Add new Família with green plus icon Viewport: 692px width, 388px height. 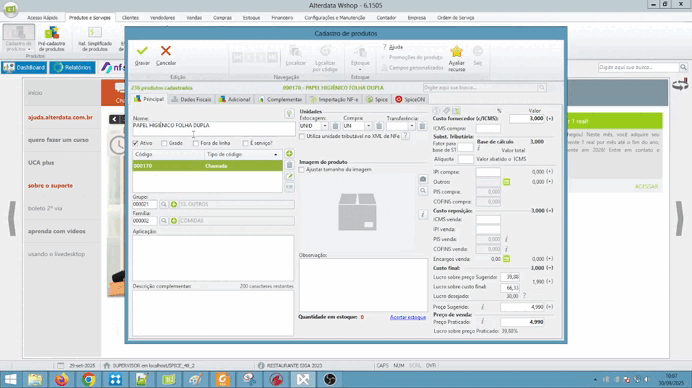174,221
